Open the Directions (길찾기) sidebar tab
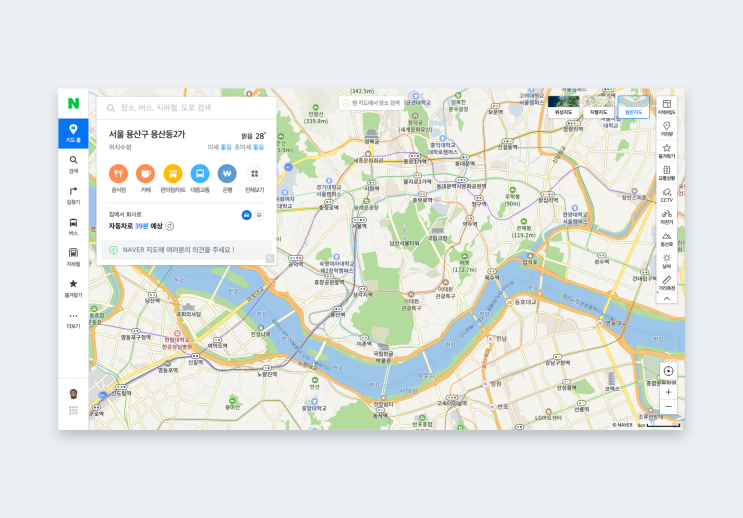Screen dimensions: 743x518 click(73, 195)
